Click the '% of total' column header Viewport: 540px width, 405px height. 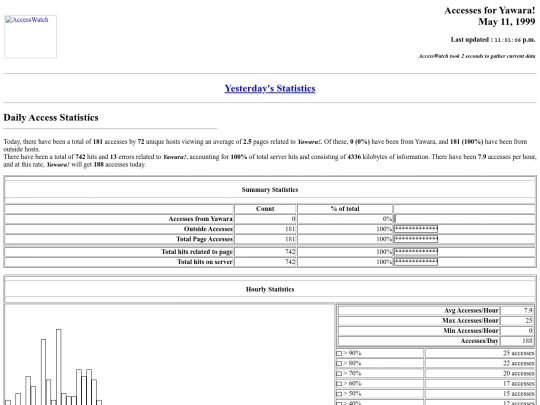(x=345, y=209)
